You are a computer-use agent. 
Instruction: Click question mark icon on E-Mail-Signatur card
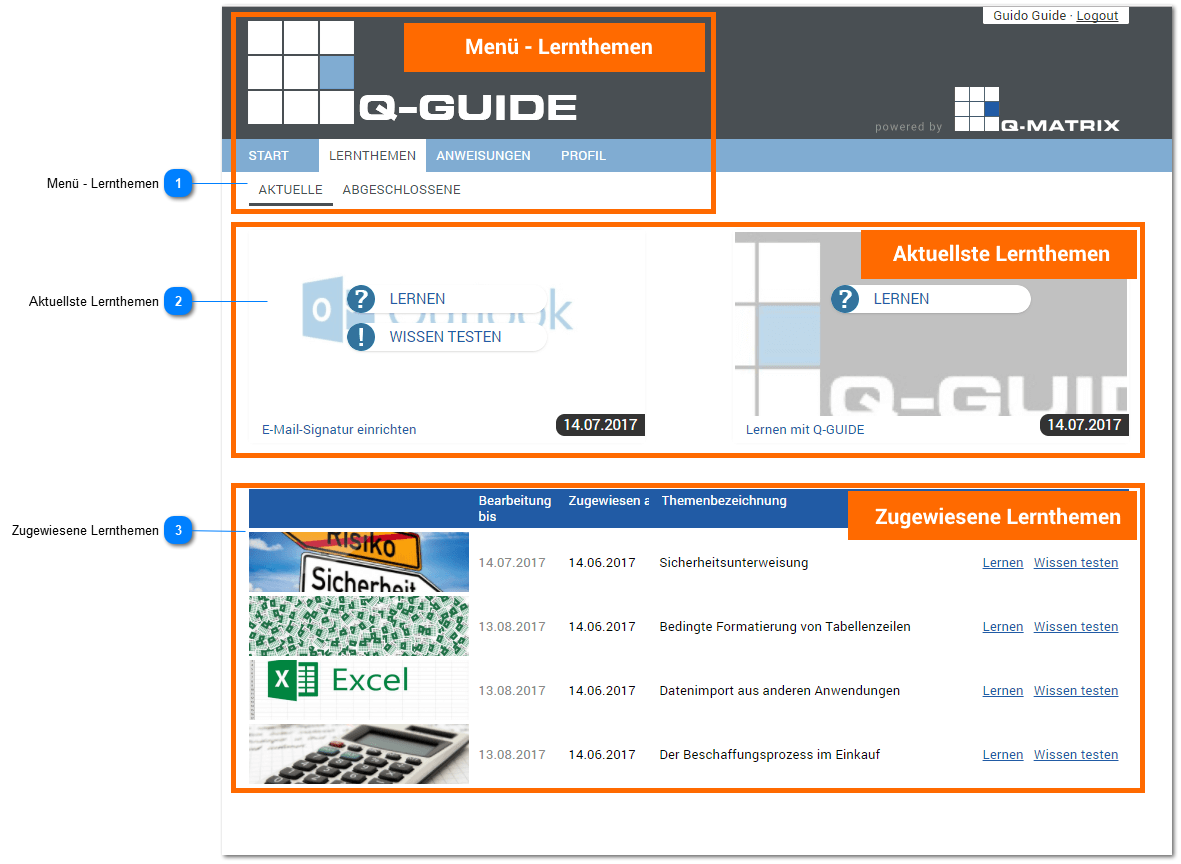point(361,299)
